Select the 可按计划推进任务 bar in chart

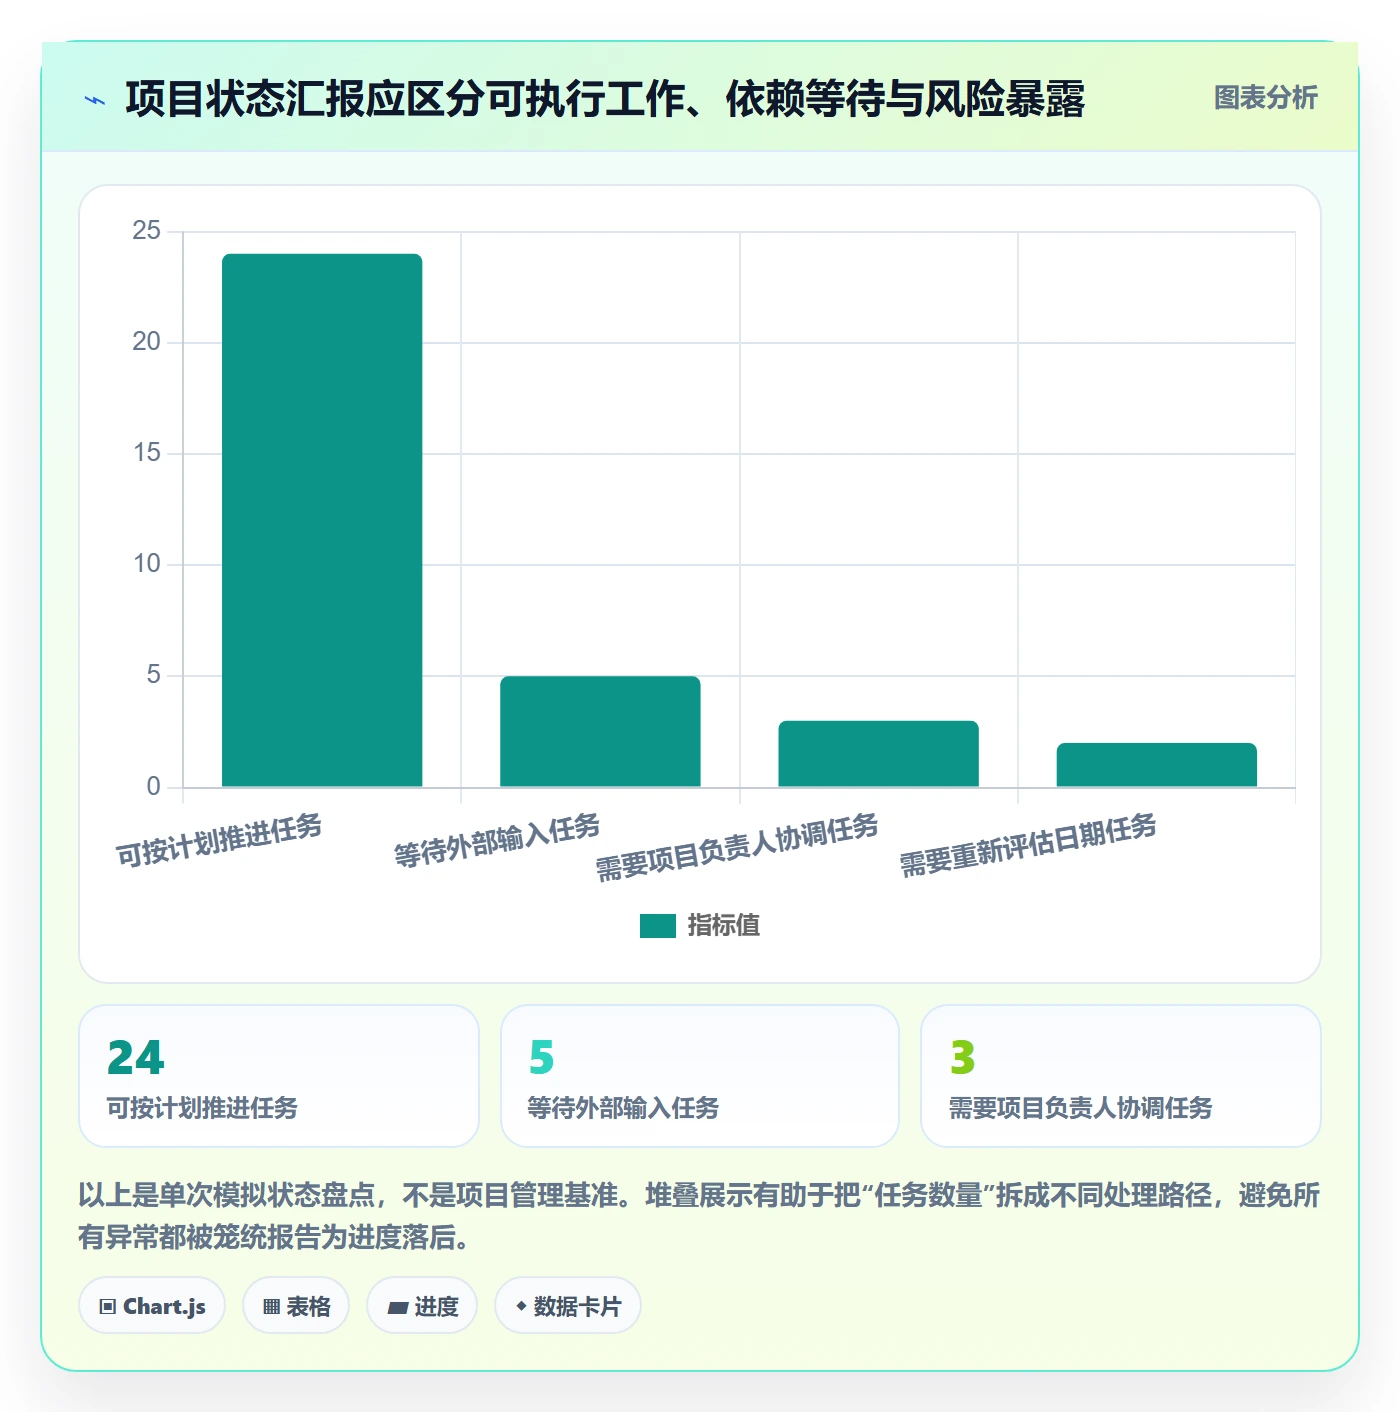[x=322, y=520]
